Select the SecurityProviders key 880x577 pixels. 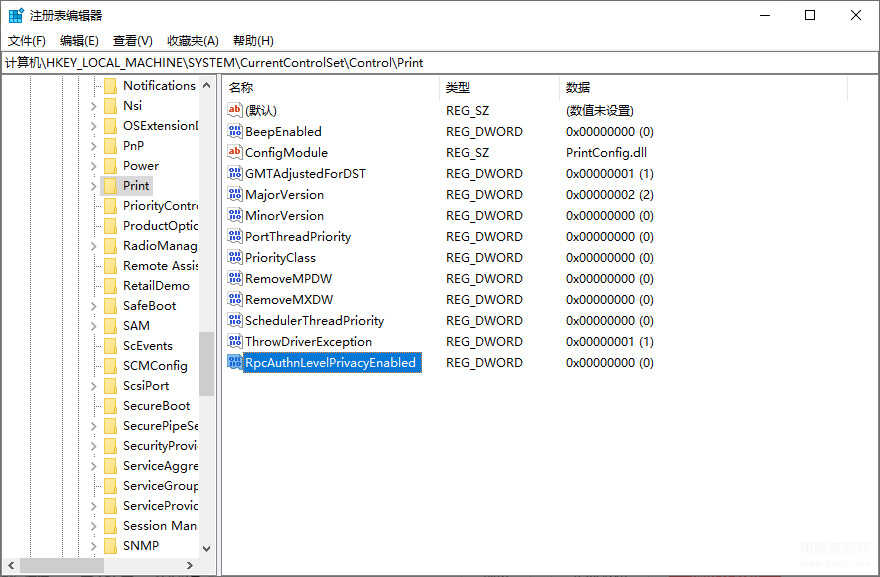coord(160,446)
